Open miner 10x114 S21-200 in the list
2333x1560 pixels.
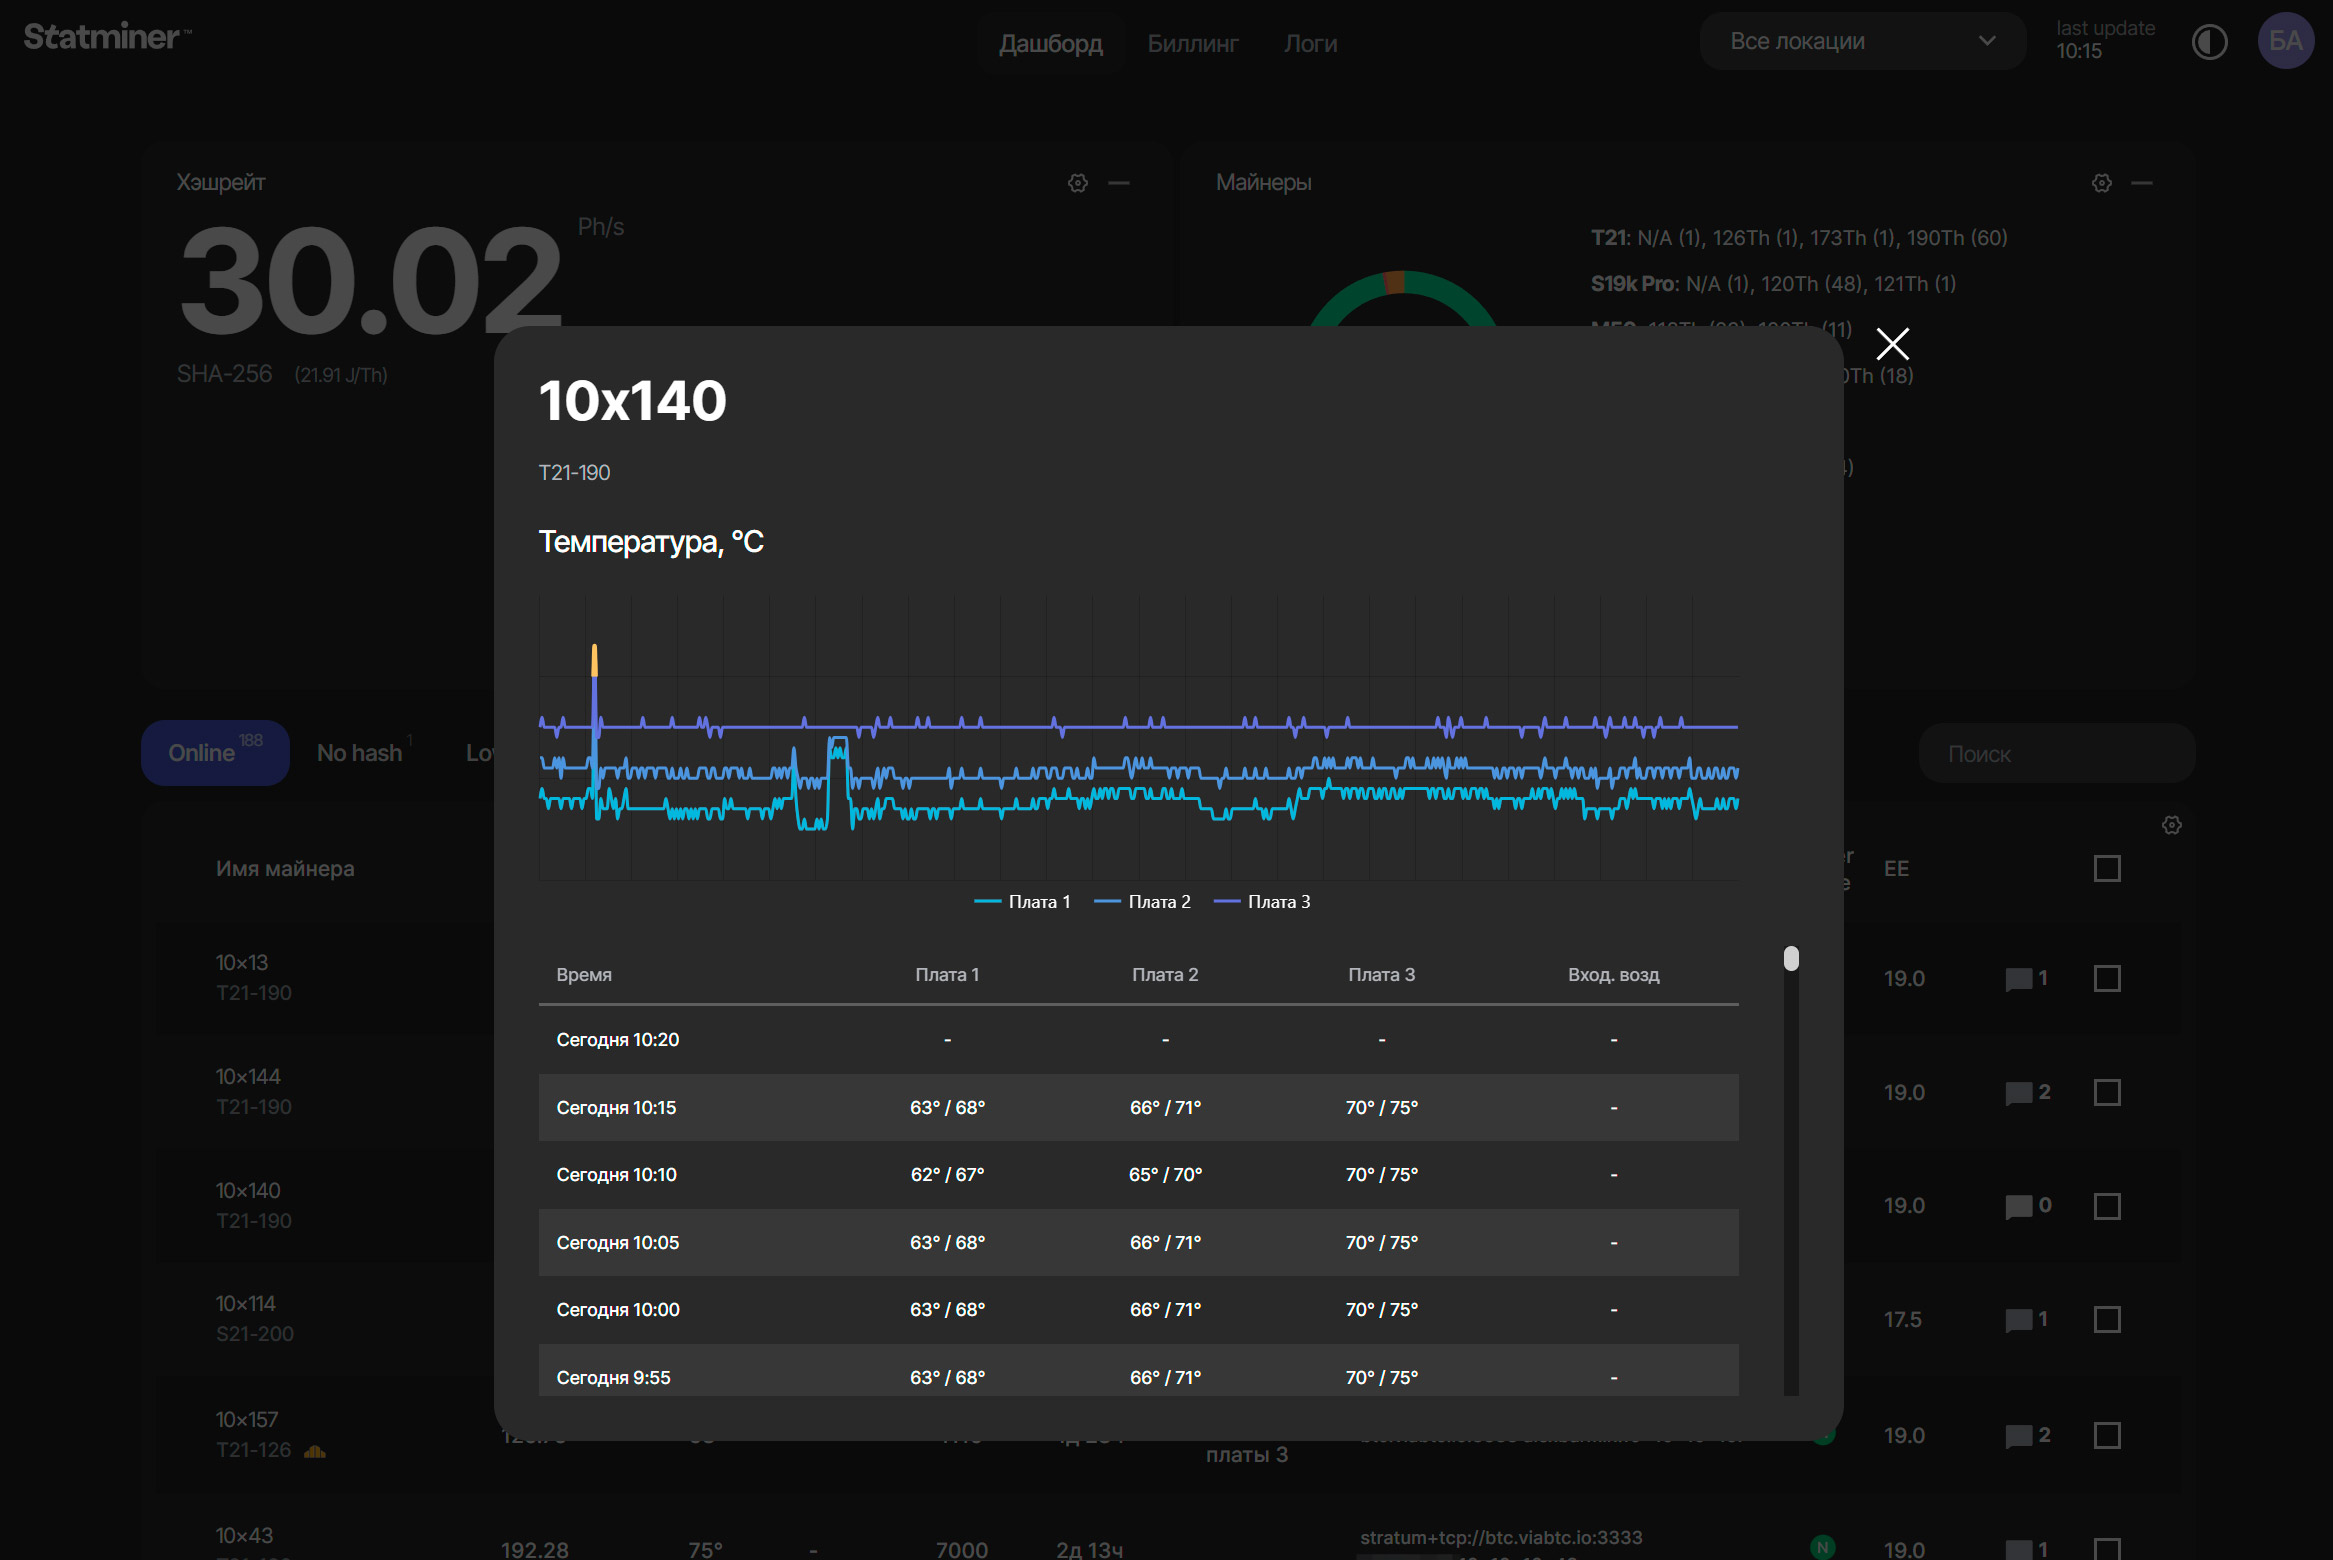point(255,1319)
